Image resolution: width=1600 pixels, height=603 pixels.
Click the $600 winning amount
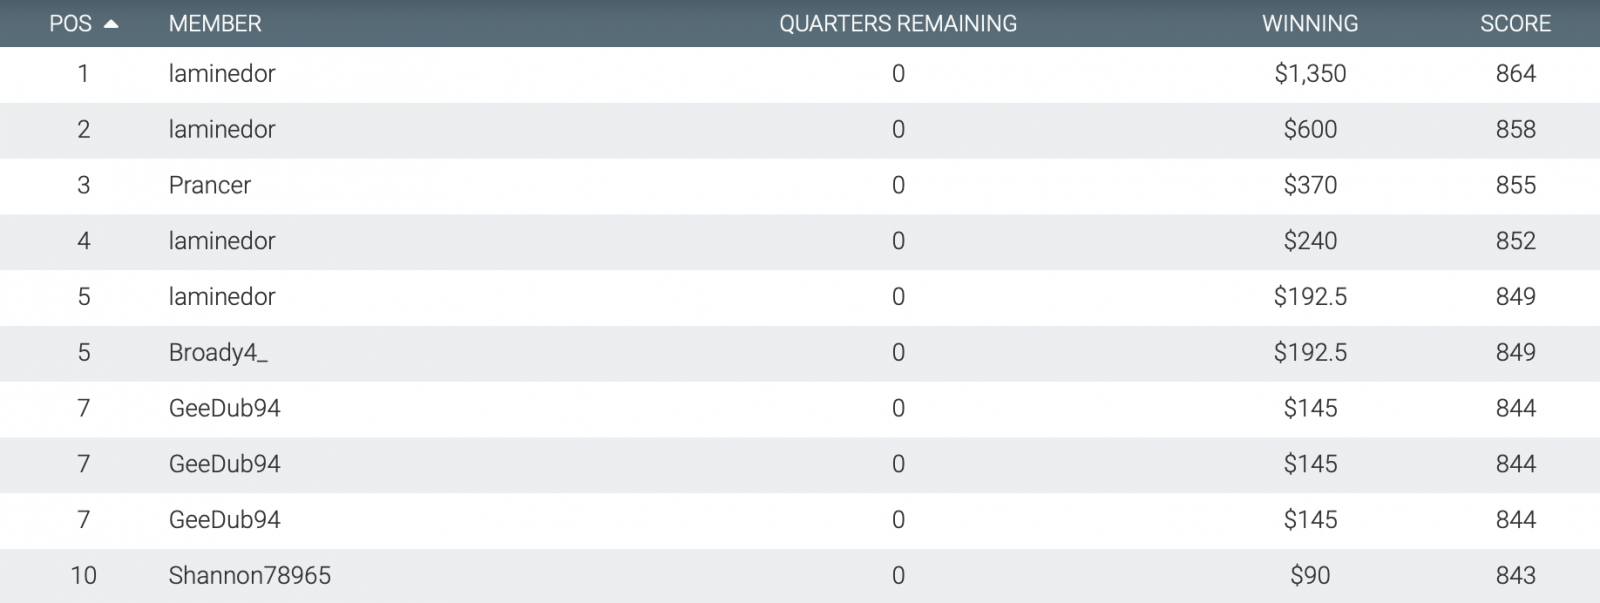1310,130
